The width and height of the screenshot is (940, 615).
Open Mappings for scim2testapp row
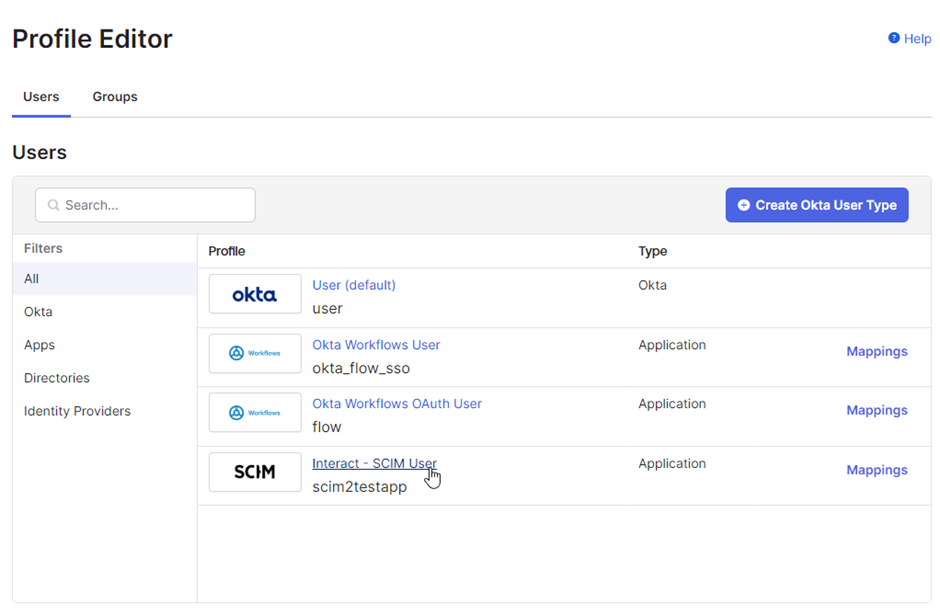tap(876, 470)
